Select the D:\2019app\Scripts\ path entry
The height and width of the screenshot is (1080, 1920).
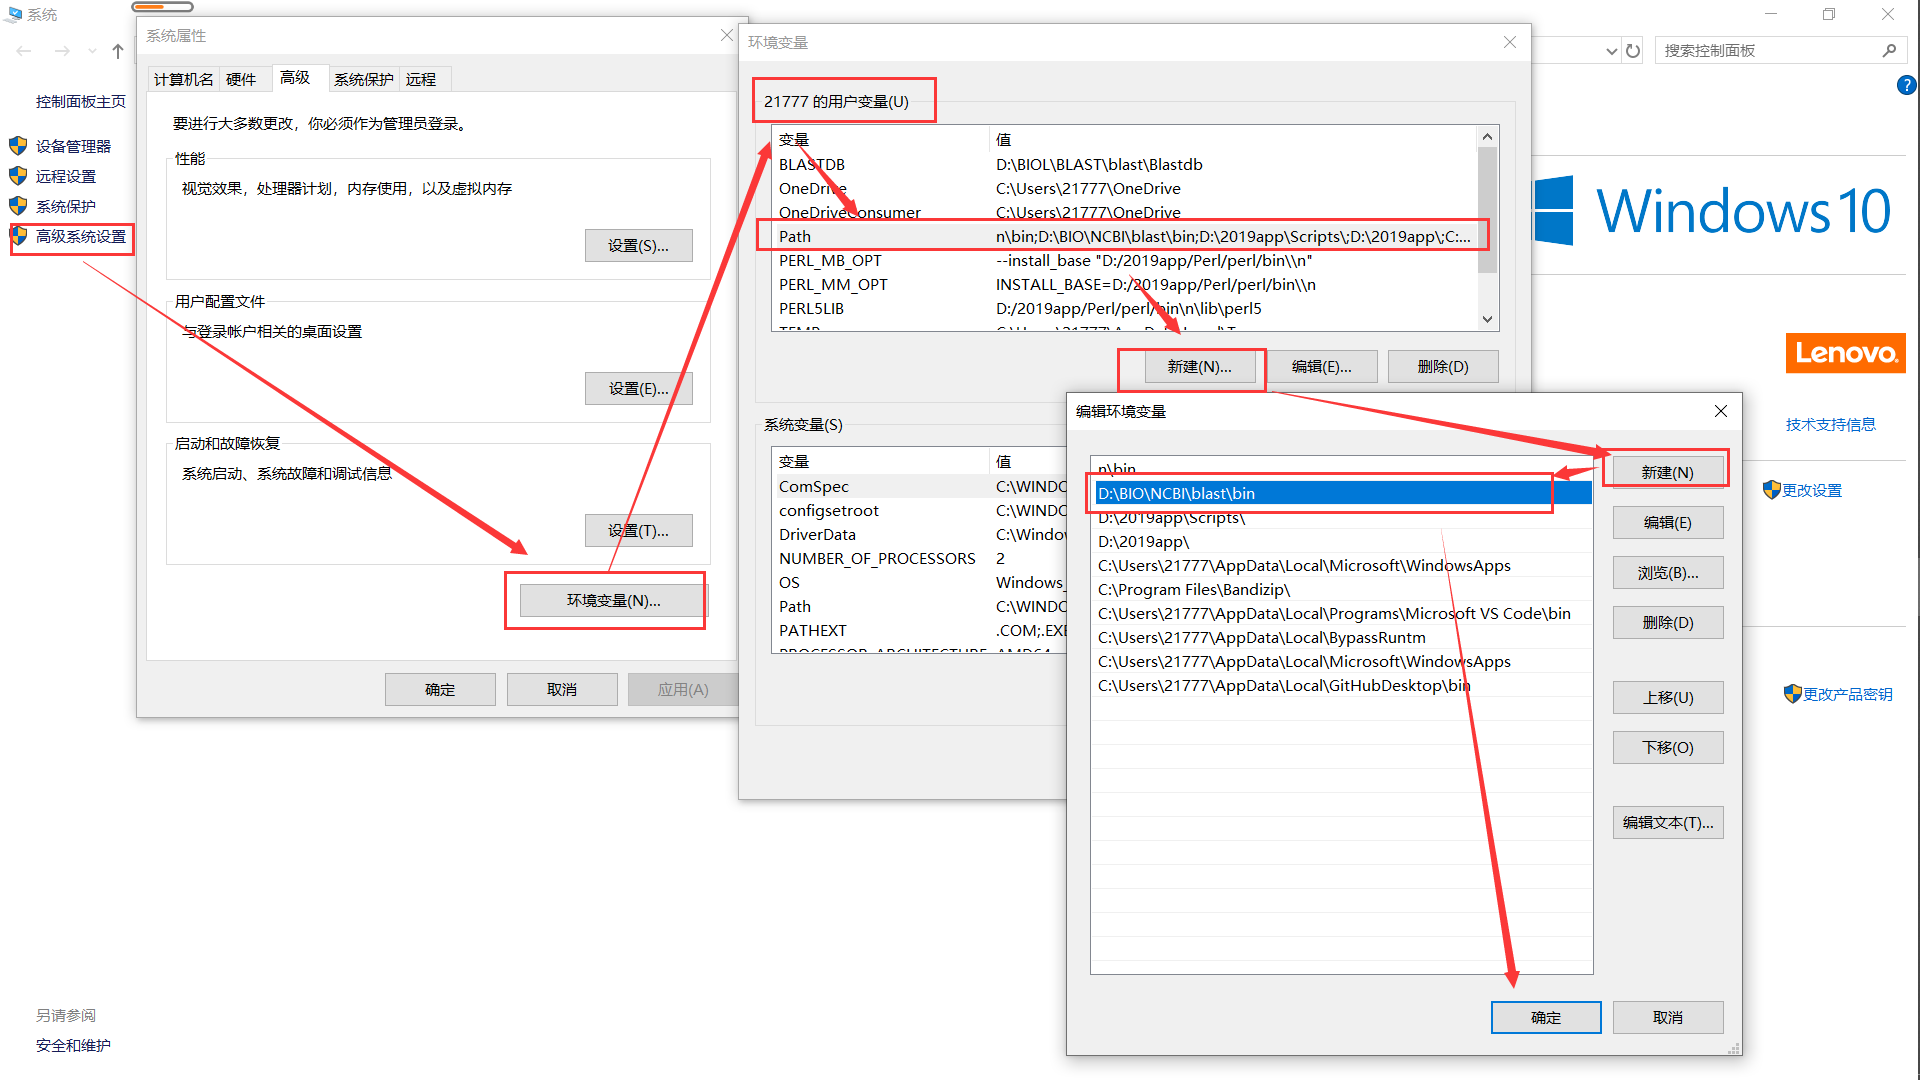[x=1170, y=517]
